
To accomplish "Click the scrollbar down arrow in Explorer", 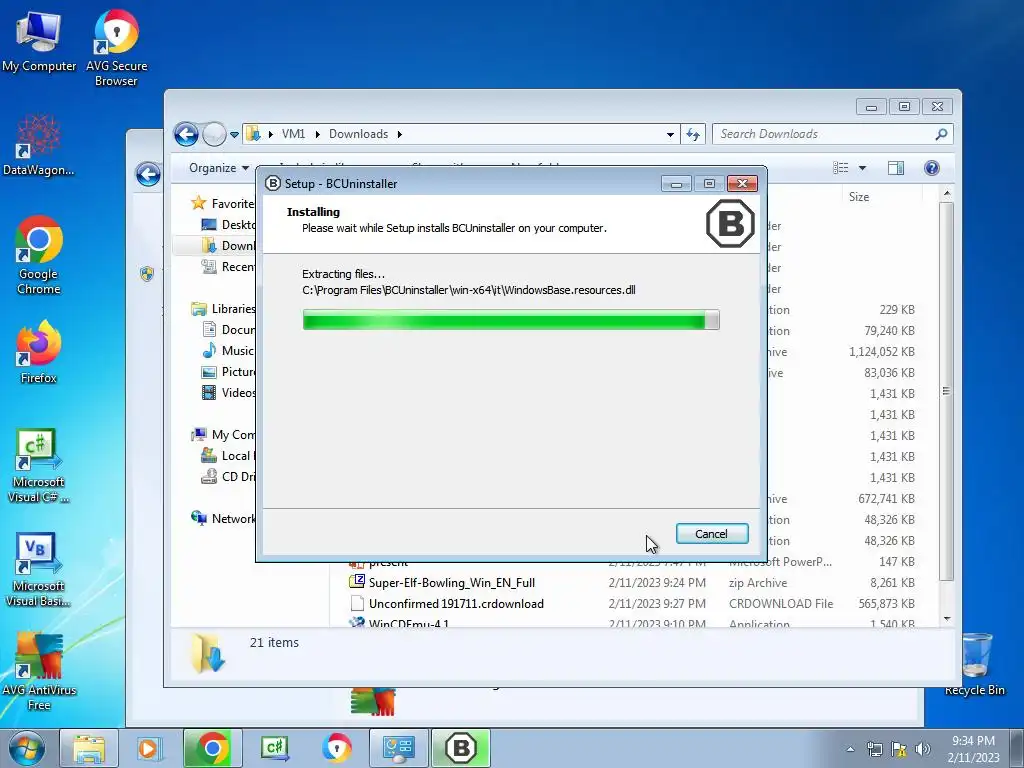I will tap(947, 618).
